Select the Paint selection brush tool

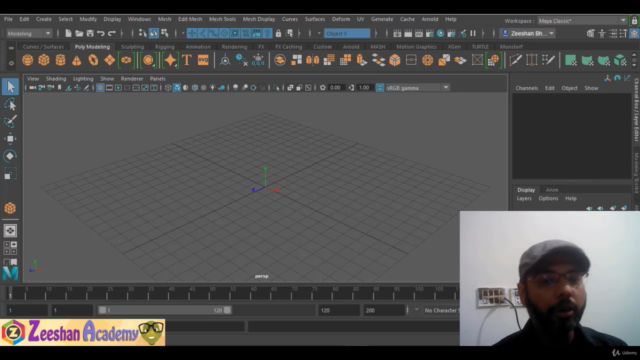click(10, 121)
